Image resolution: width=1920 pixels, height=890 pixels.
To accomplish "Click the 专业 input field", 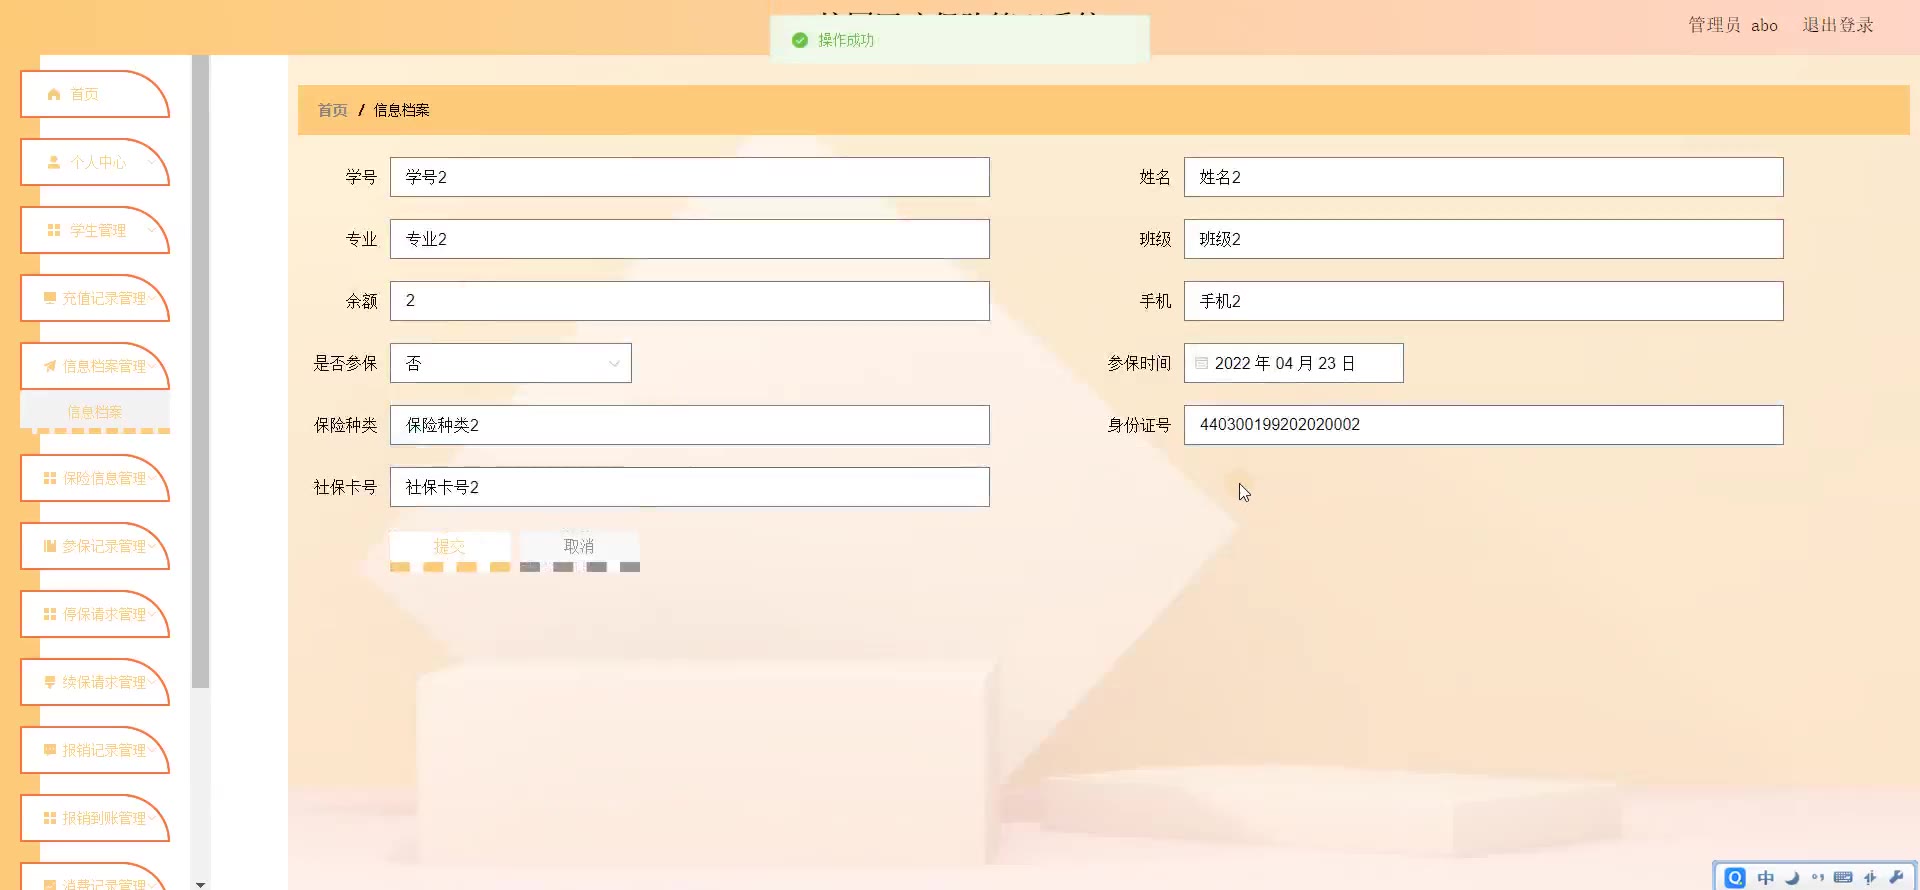I will point(690,239).
